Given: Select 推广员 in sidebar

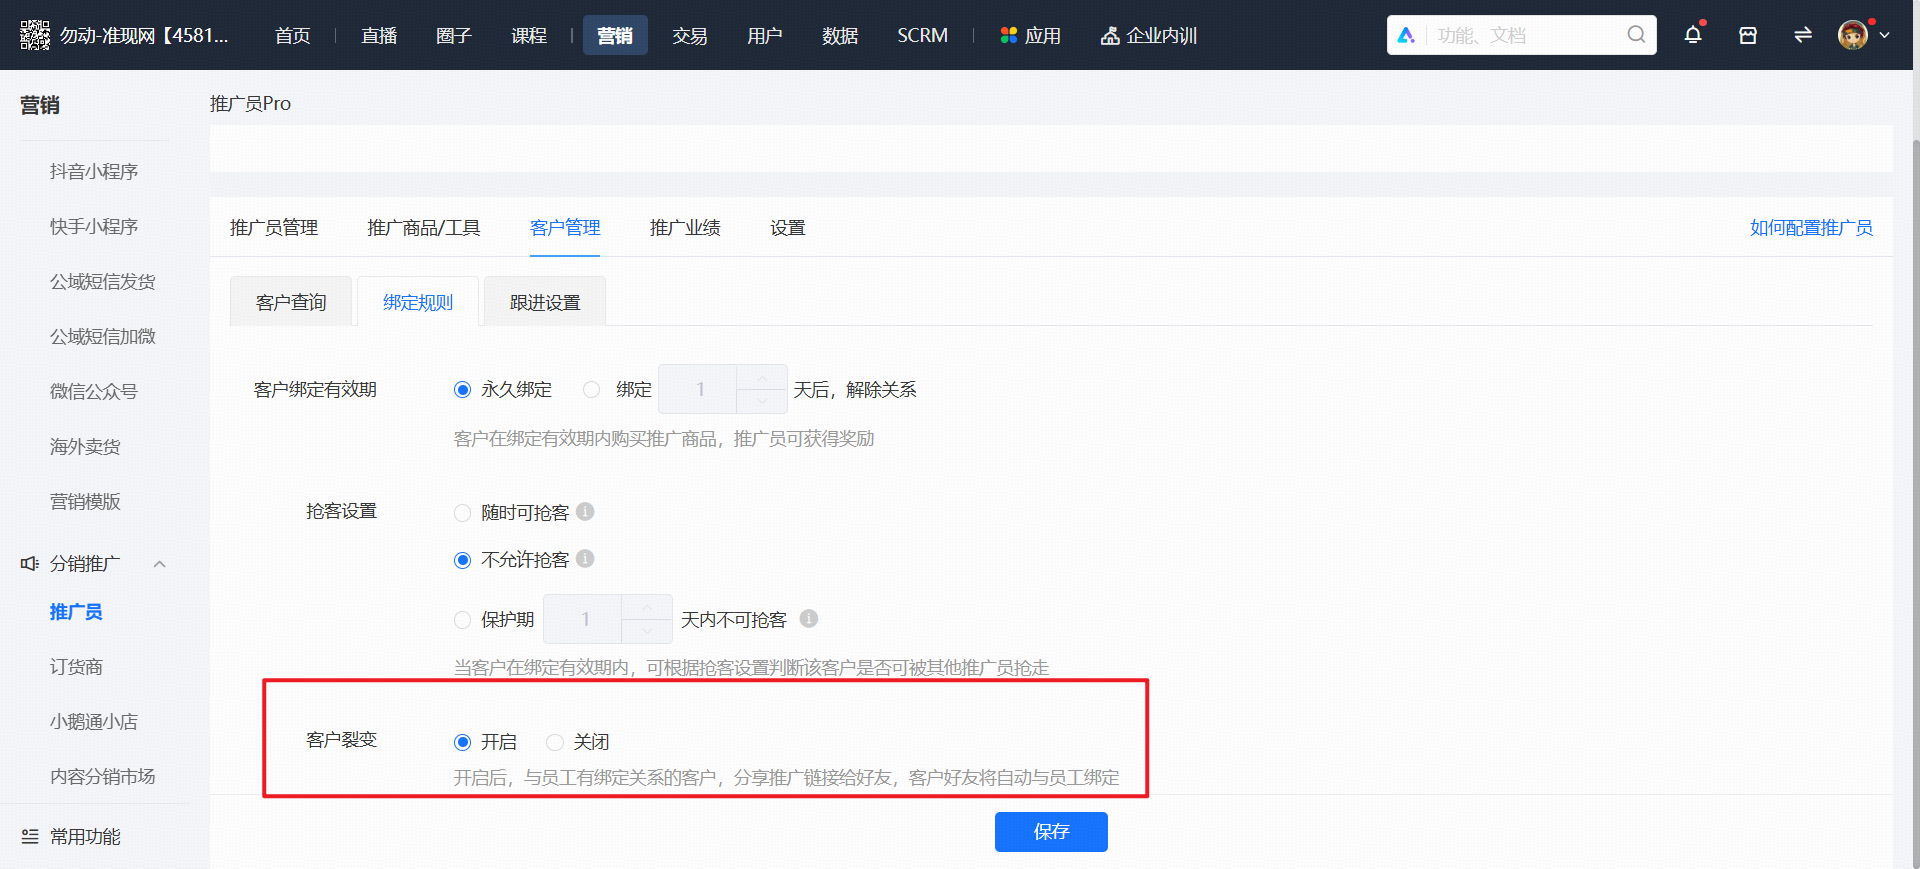Looking at the screenshot, I should tap(76, 612).
